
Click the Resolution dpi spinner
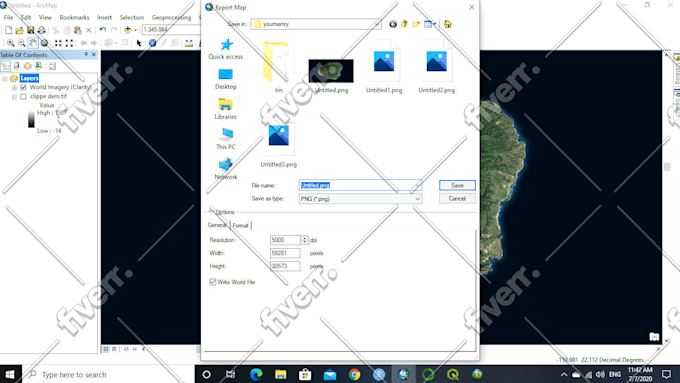tap(304, 240)
